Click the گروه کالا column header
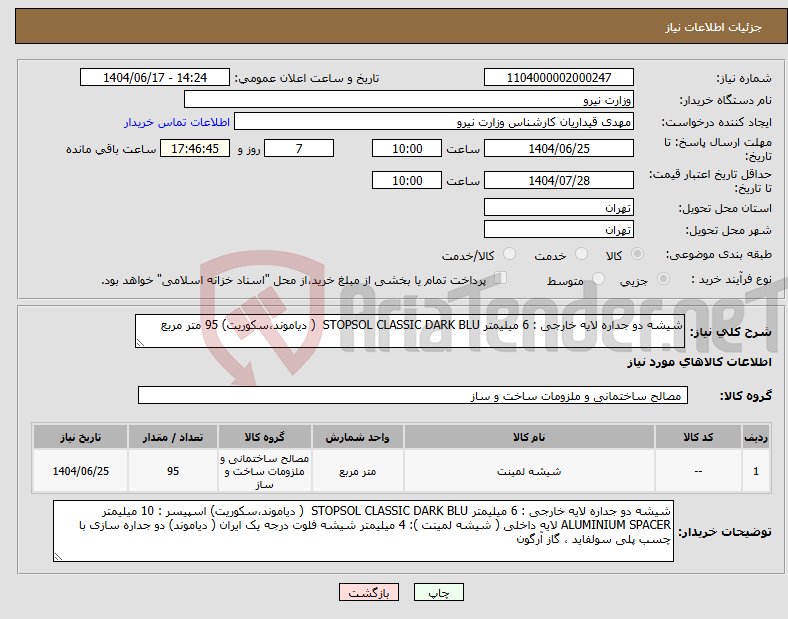The width and height of the screenshot is (788, 619). pyautogui.click(x=264, y=437)
